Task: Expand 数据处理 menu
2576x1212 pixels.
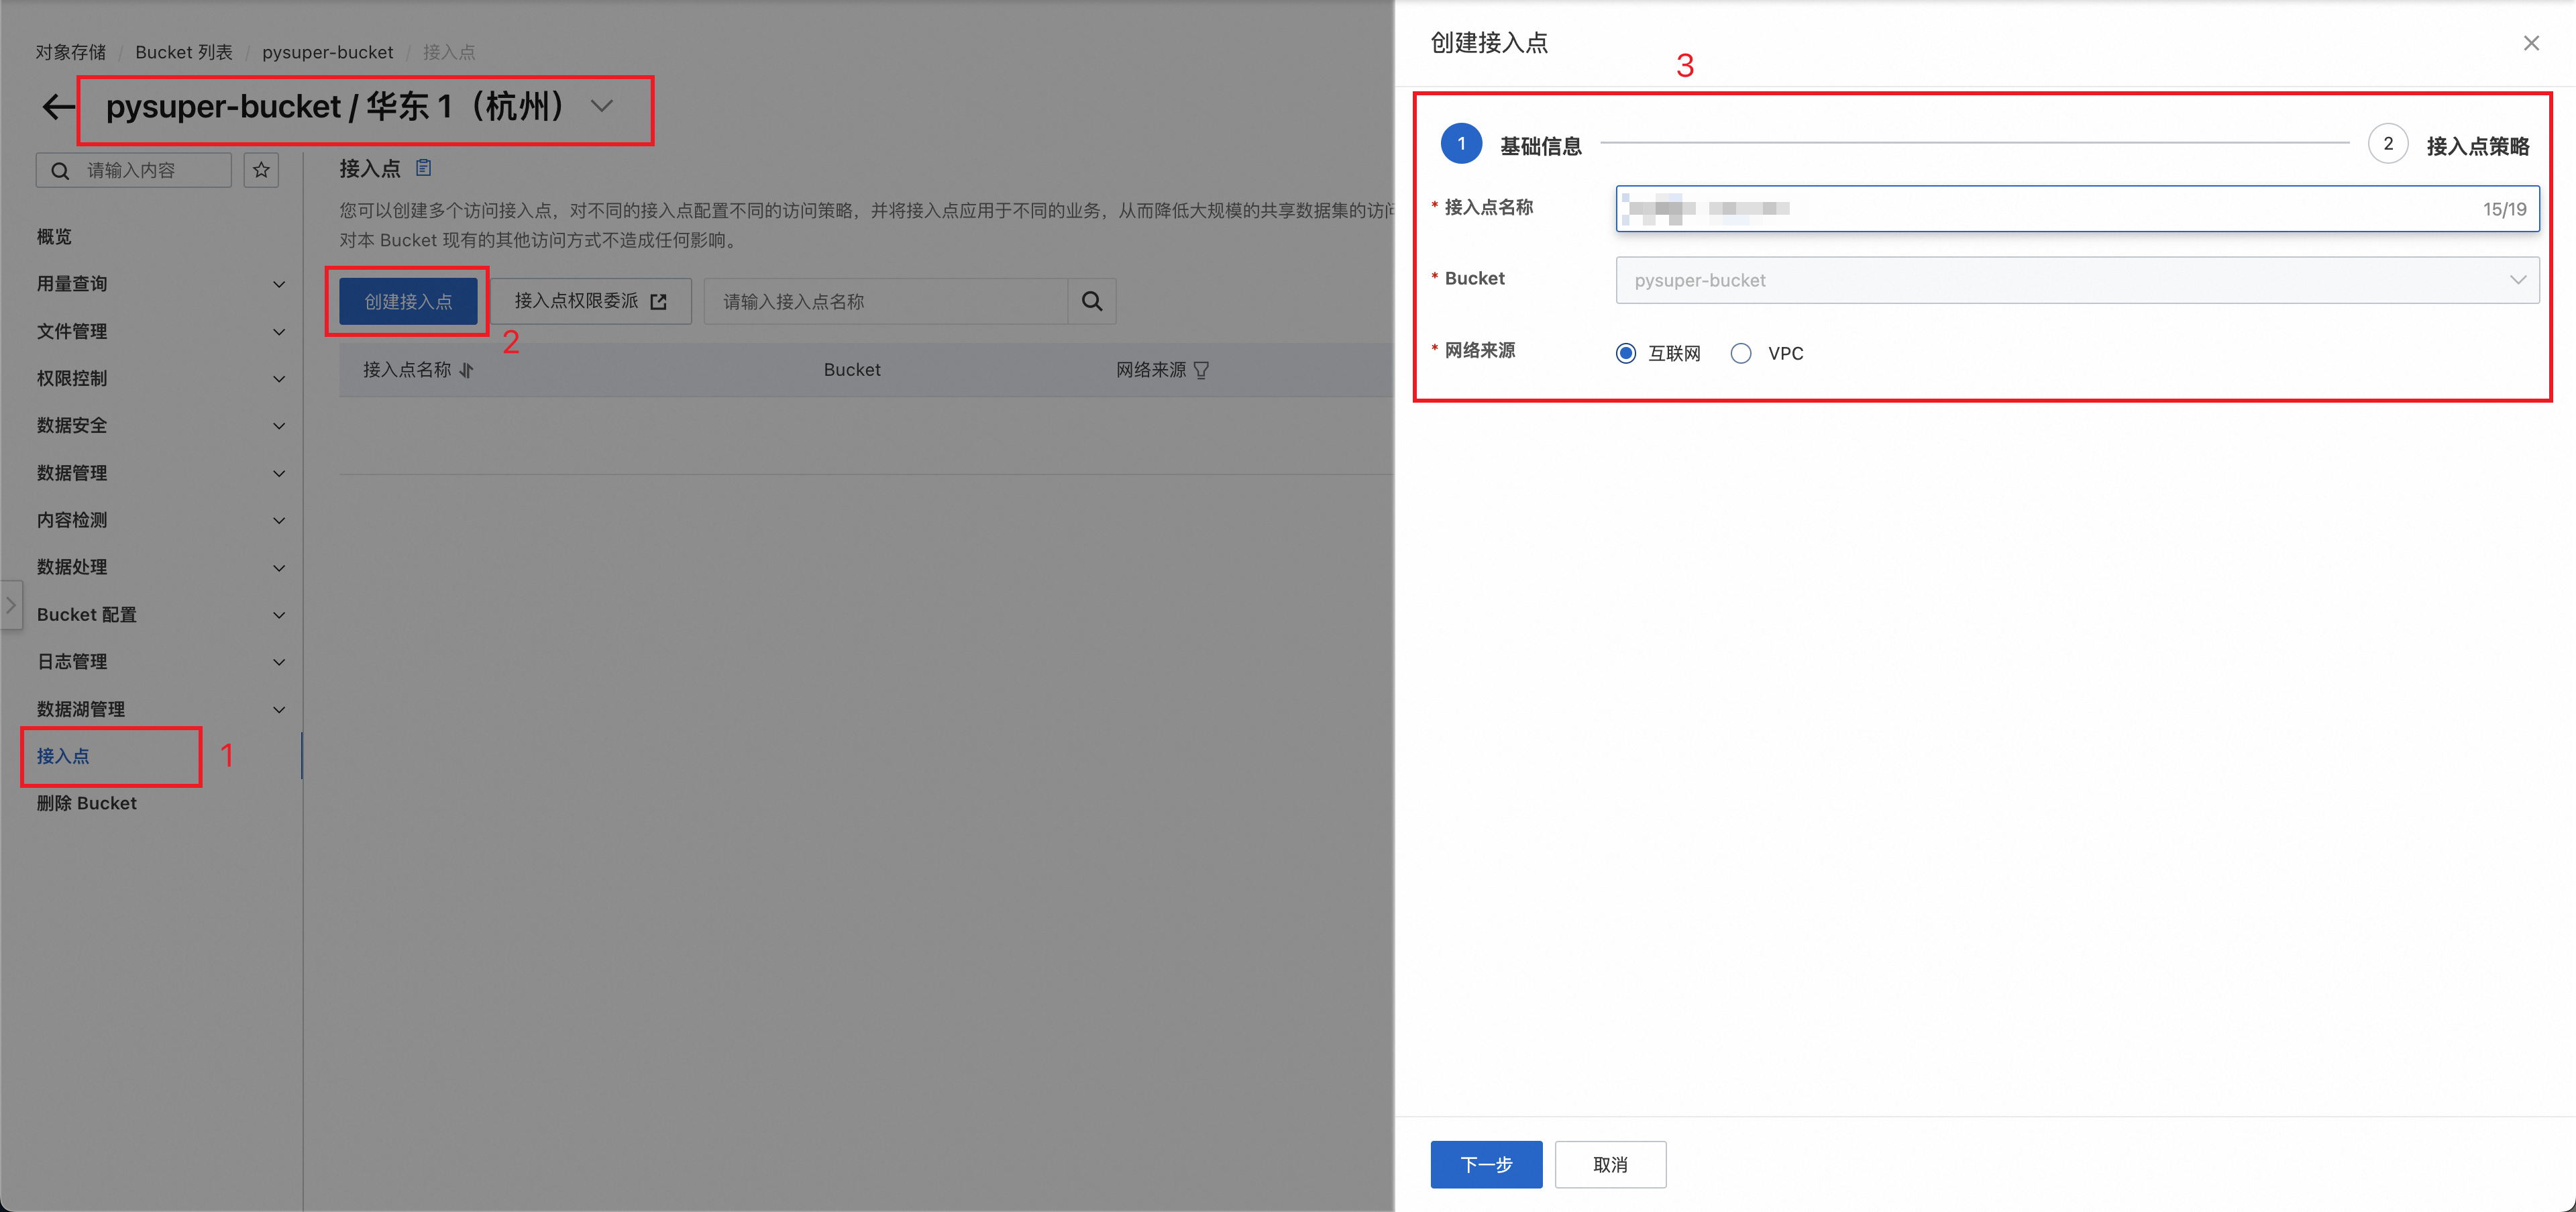Action: pyautogui.click(x=161, y=567)
